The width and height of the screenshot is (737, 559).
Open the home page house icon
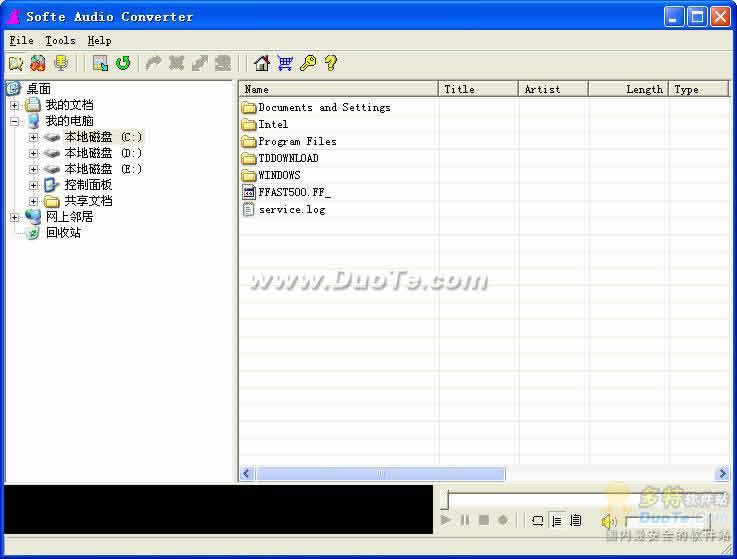[x=262, y=63]
